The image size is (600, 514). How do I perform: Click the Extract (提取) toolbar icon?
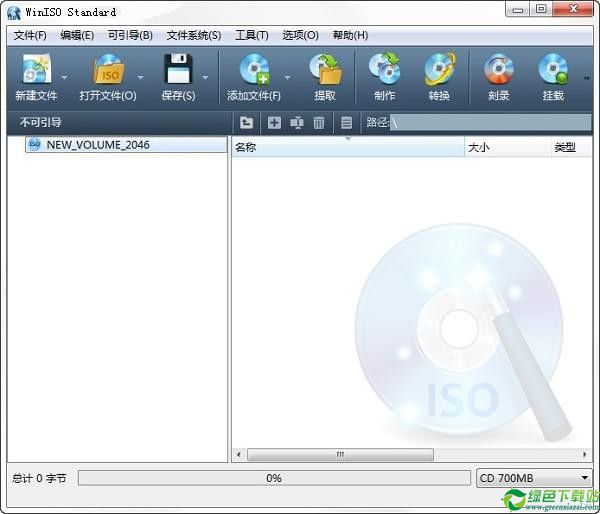click(x=325, y=70)
